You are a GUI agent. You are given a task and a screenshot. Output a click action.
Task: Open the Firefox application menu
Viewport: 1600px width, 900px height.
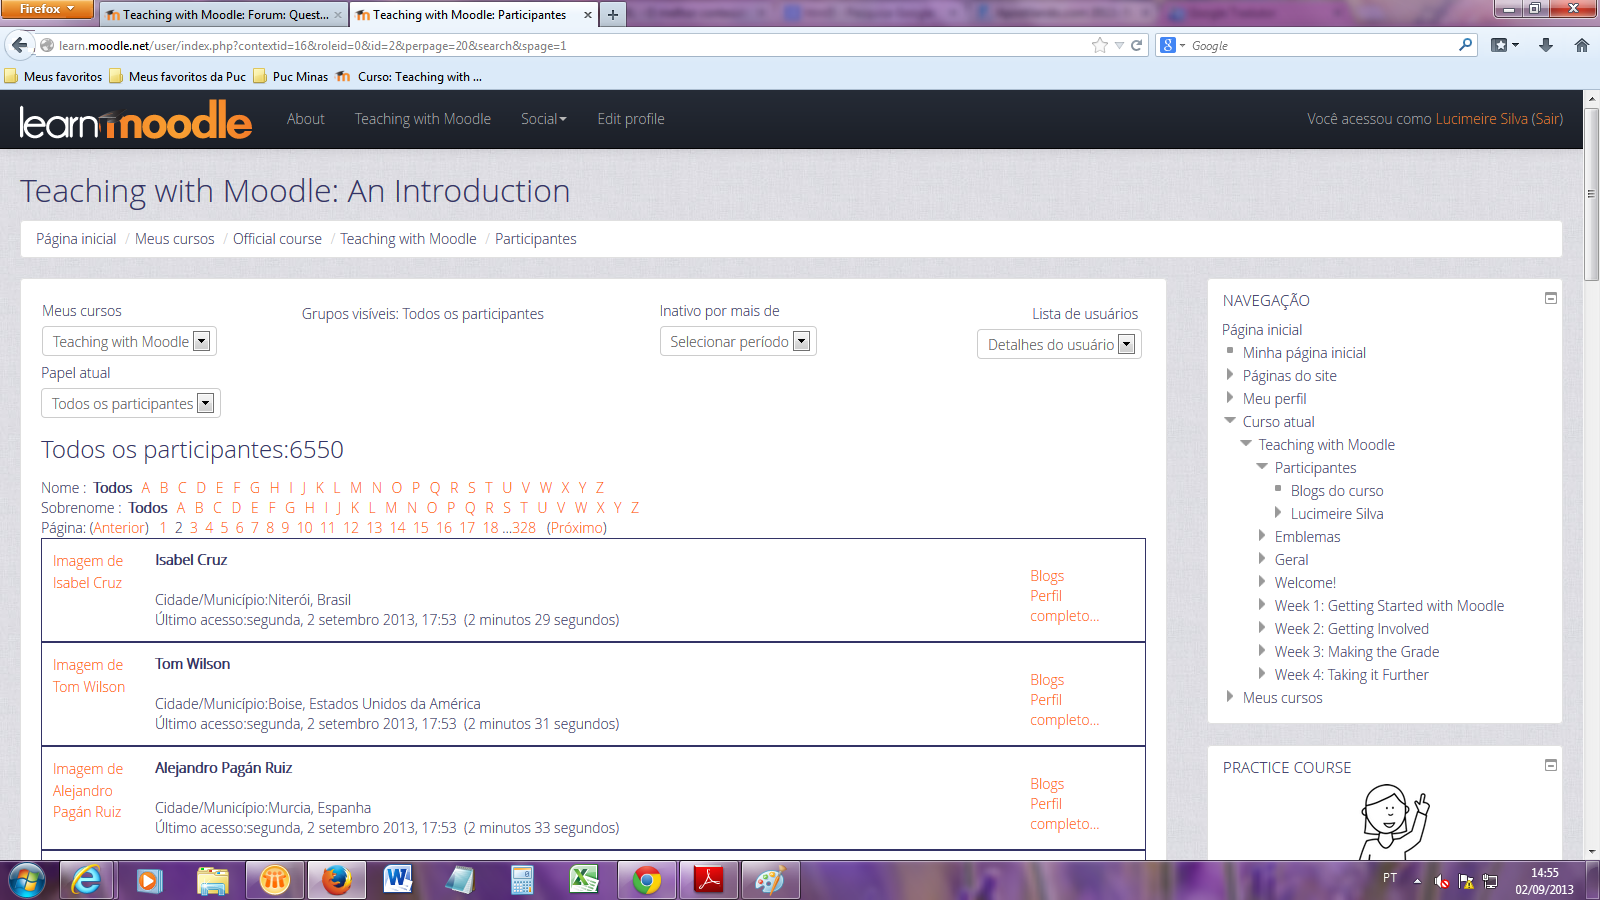(47, 9)
